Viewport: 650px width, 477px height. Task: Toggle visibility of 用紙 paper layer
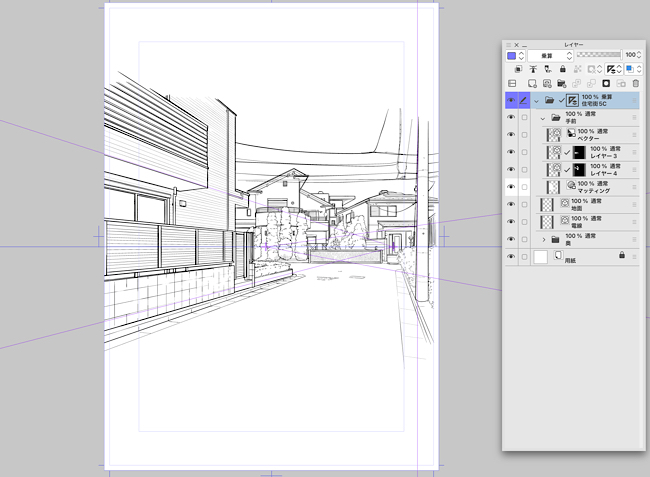(x=511, y=257)
